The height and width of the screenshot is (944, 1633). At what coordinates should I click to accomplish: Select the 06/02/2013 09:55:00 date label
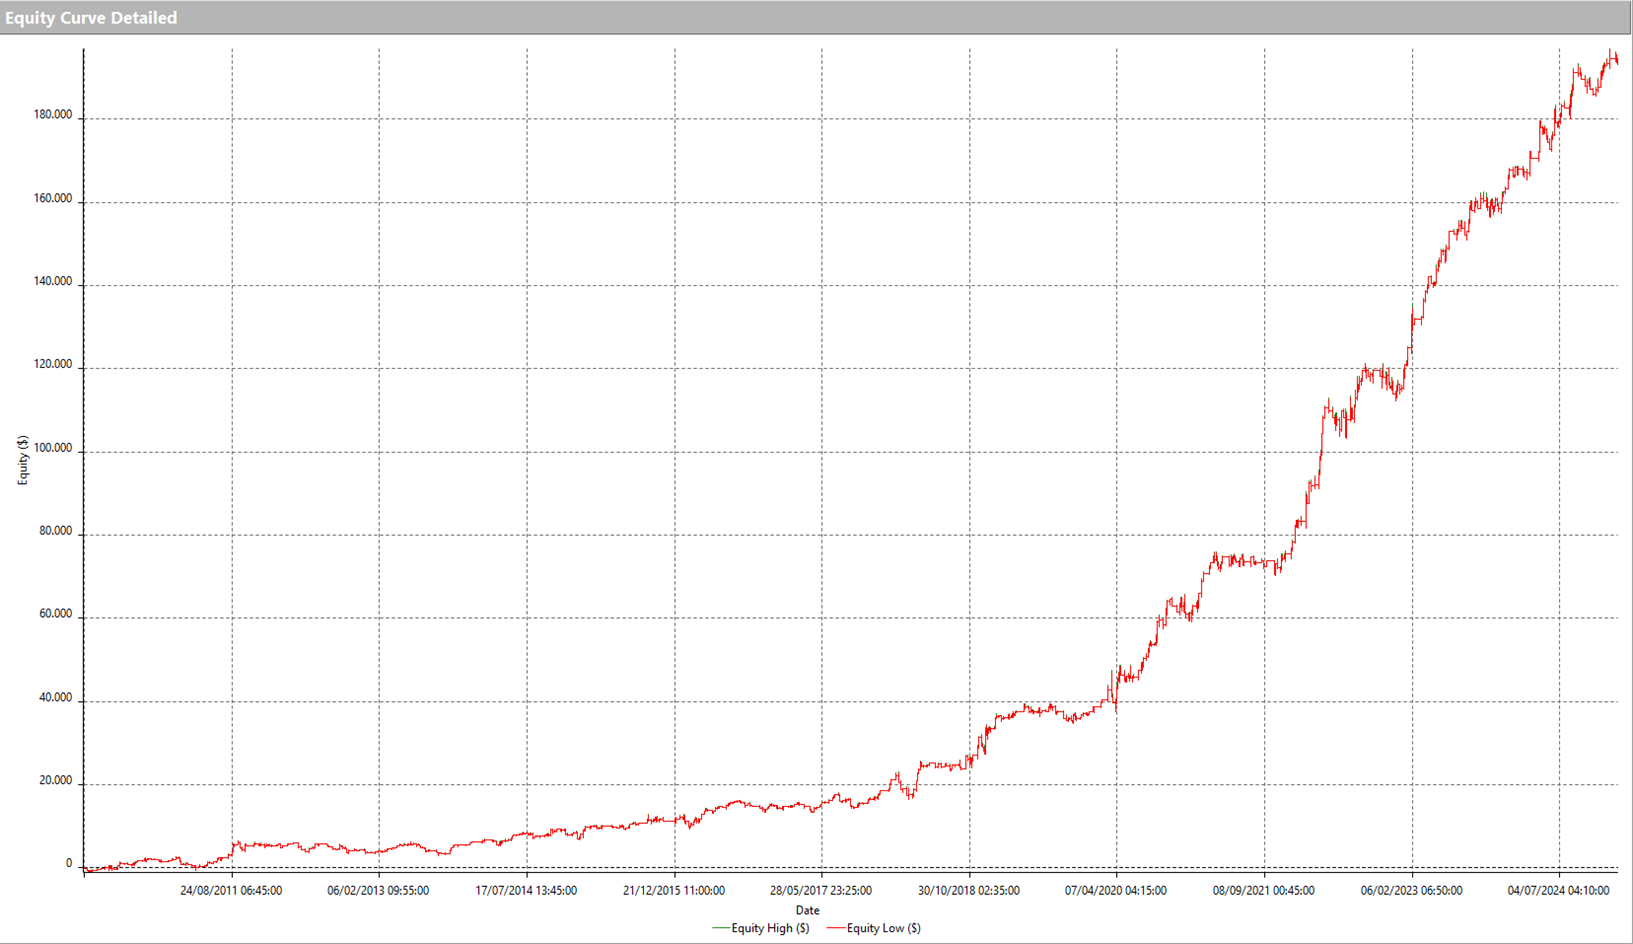click(378, 890)
